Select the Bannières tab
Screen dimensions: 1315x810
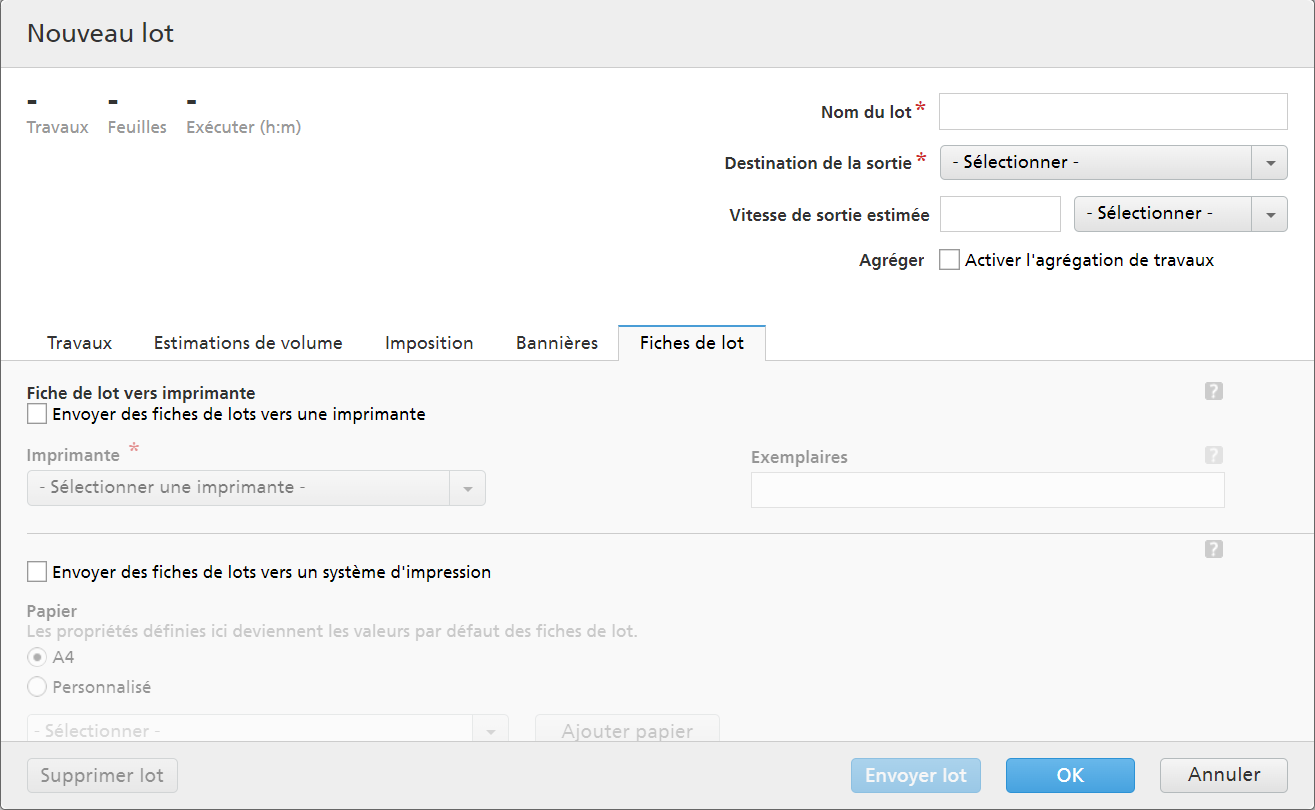[557, 343]
